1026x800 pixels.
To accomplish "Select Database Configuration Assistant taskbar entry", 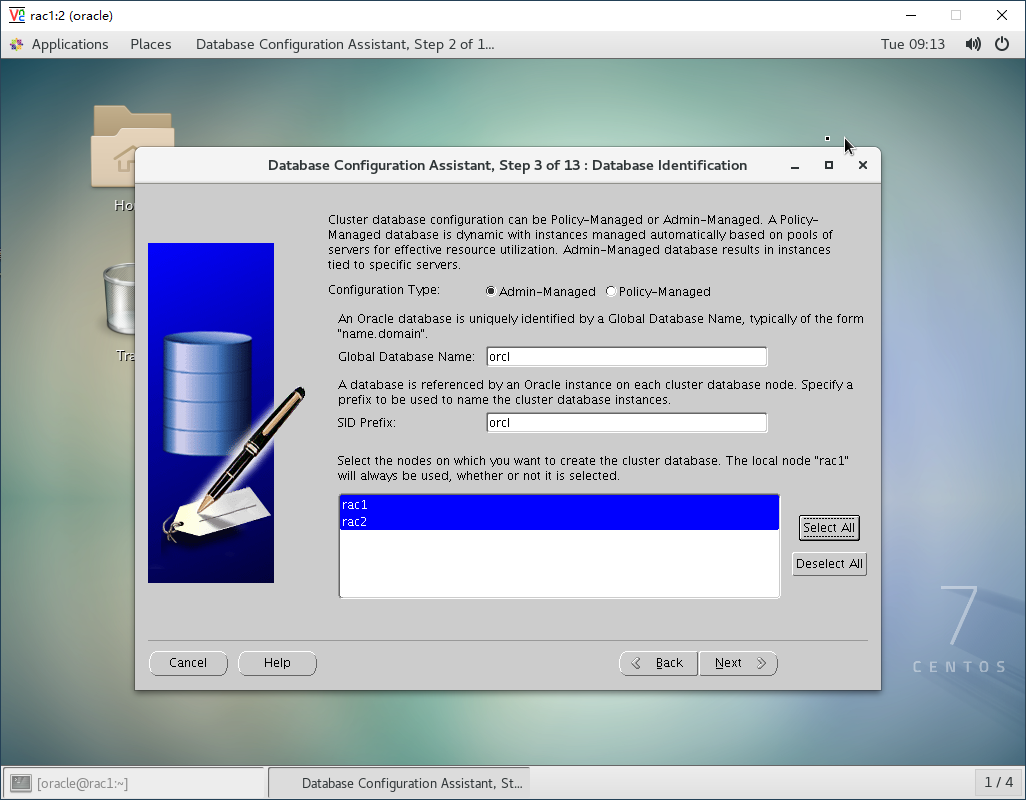I will click(399, 783).
